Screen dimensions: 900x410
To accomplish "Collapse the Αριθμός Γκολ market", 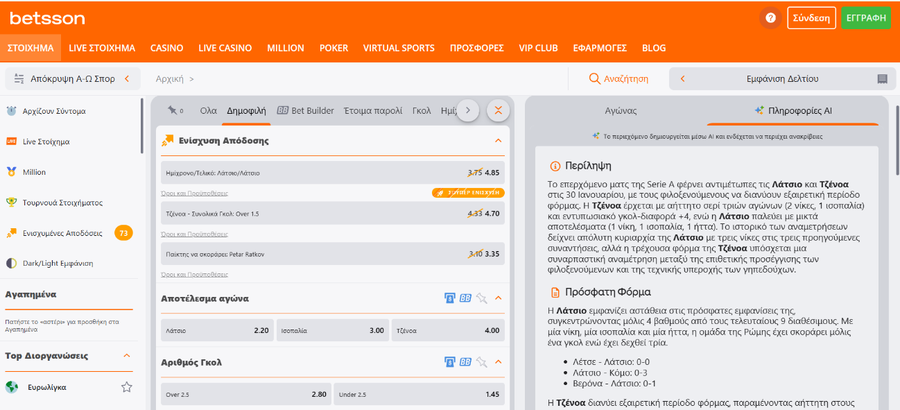I will (x=498, y=362).
